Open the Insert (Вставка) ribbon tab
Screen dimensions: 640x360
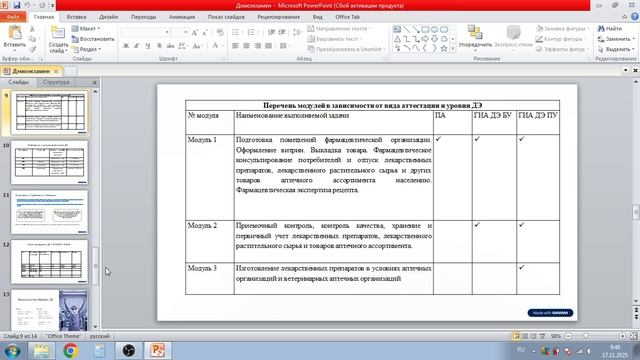click(76, 17)
